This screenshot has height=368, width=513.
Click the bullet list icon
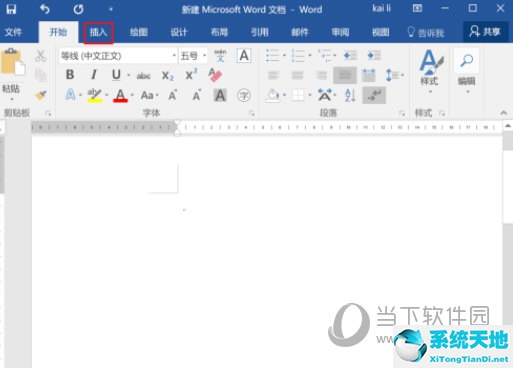tap(273, 55)
